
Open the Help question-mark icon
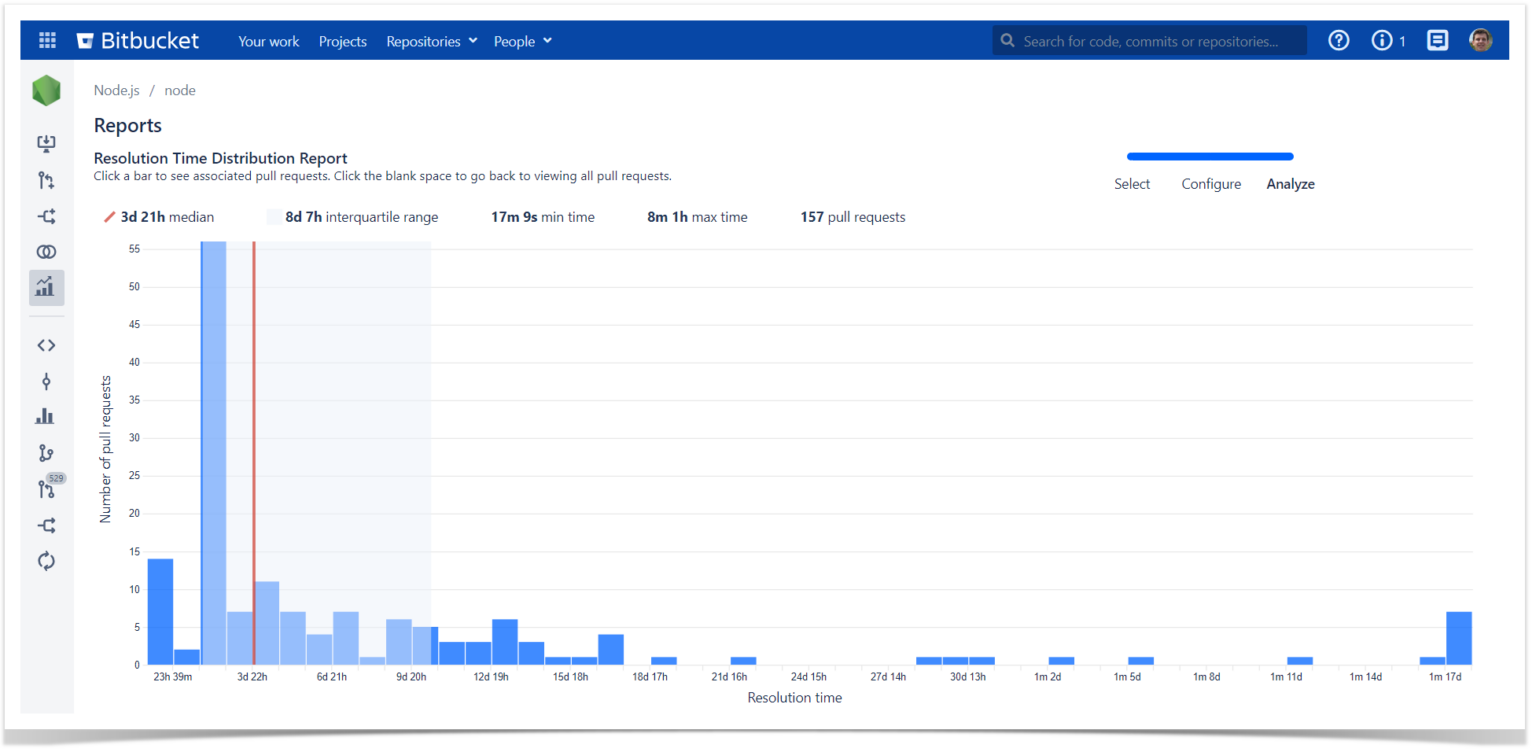(x=1338, y=40)
